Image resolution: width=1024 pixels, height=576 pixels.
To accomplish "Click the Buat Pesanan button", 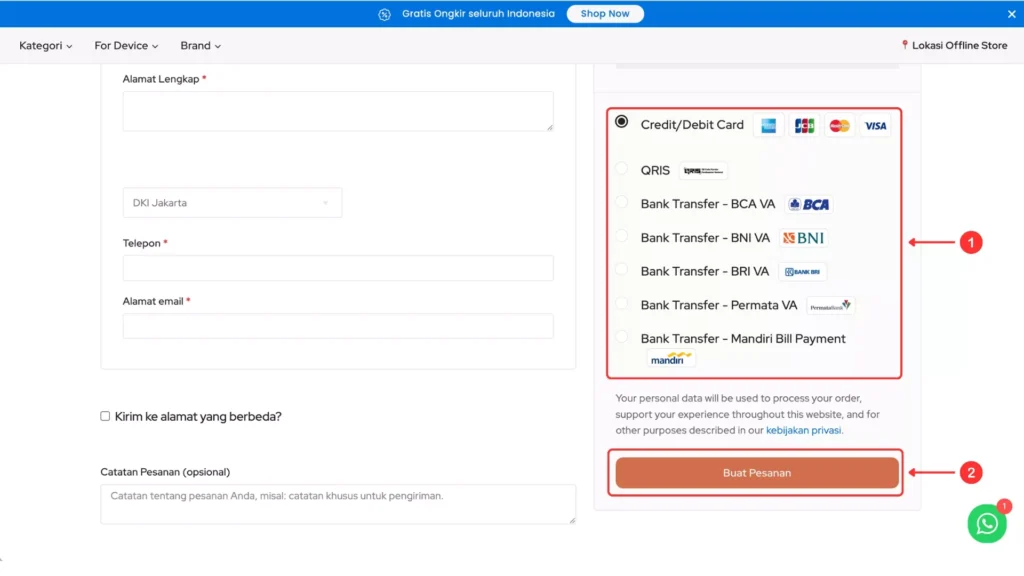I will (755, 472).
